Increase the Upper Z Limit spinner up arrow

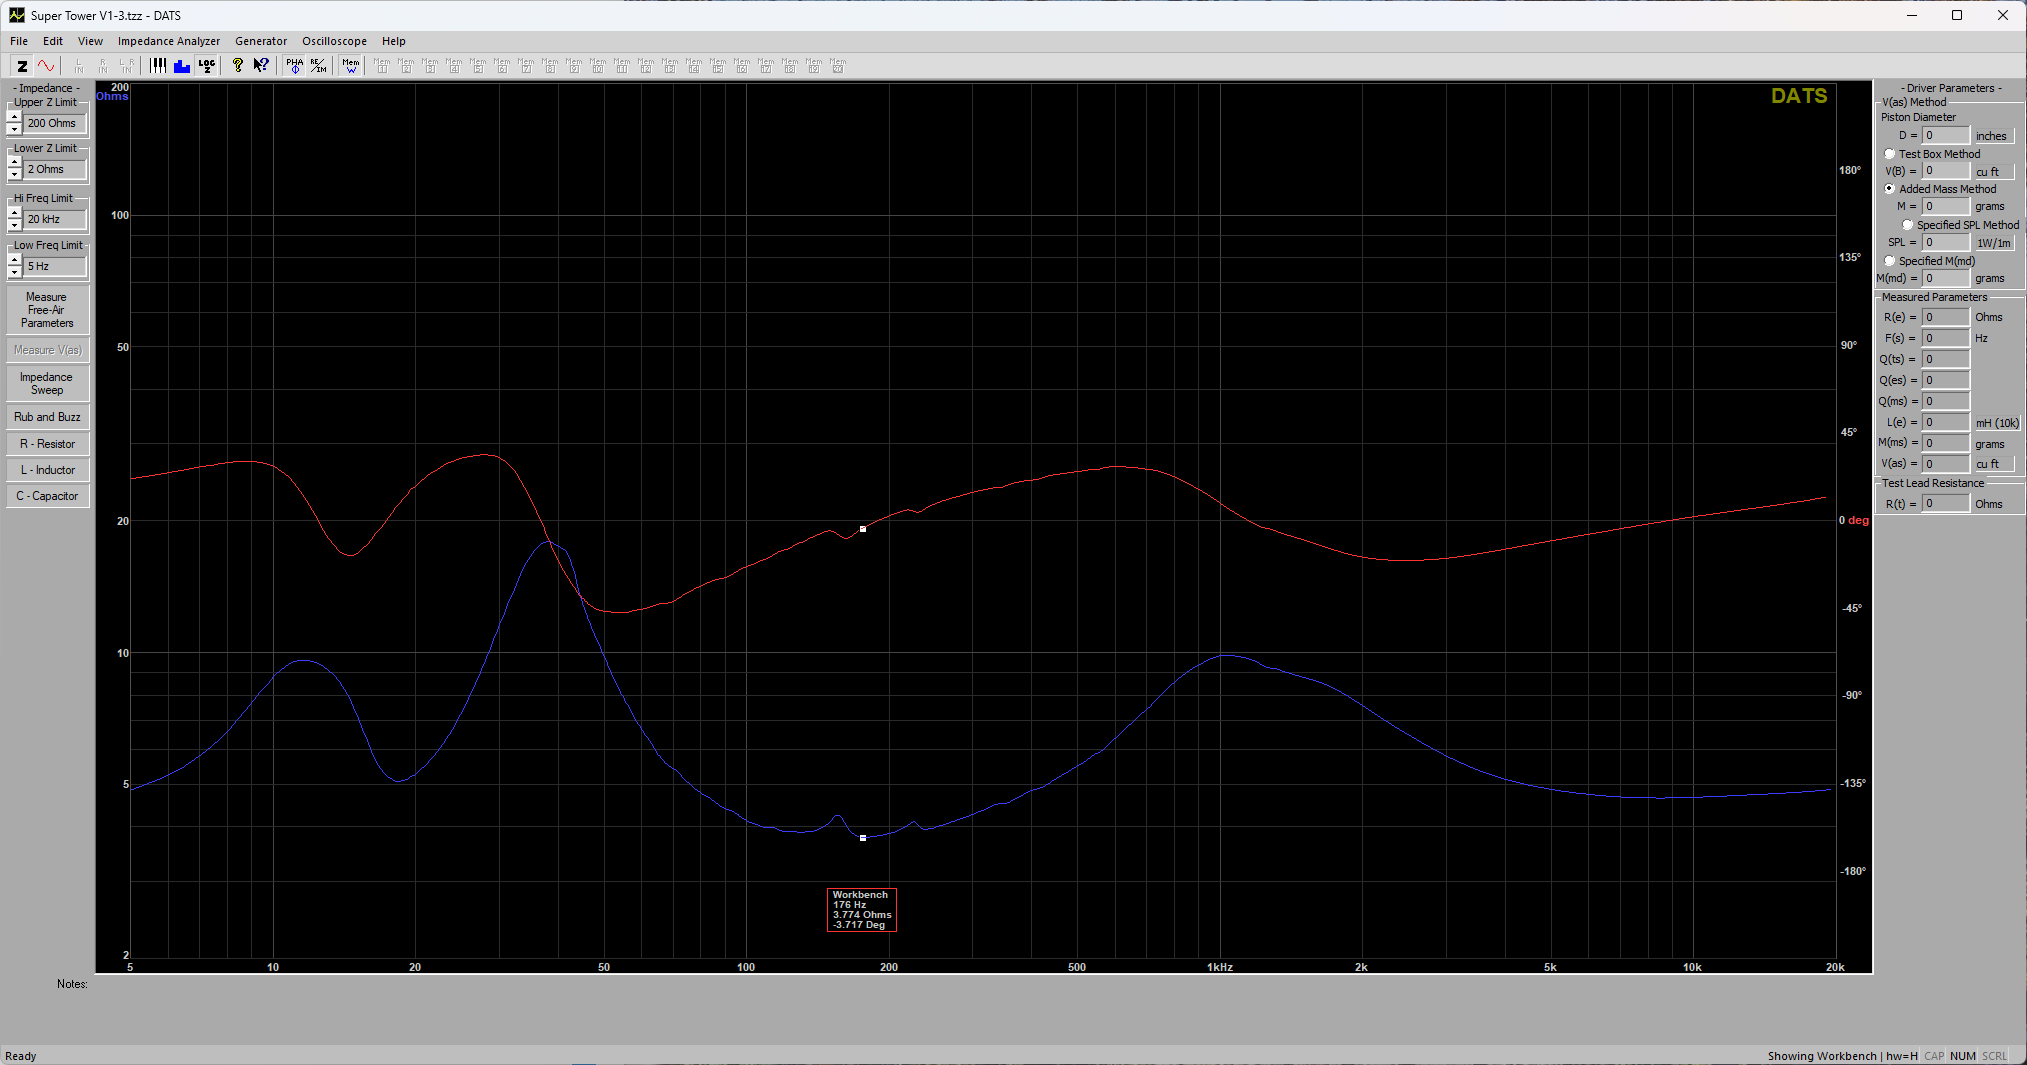pos(15,117)
